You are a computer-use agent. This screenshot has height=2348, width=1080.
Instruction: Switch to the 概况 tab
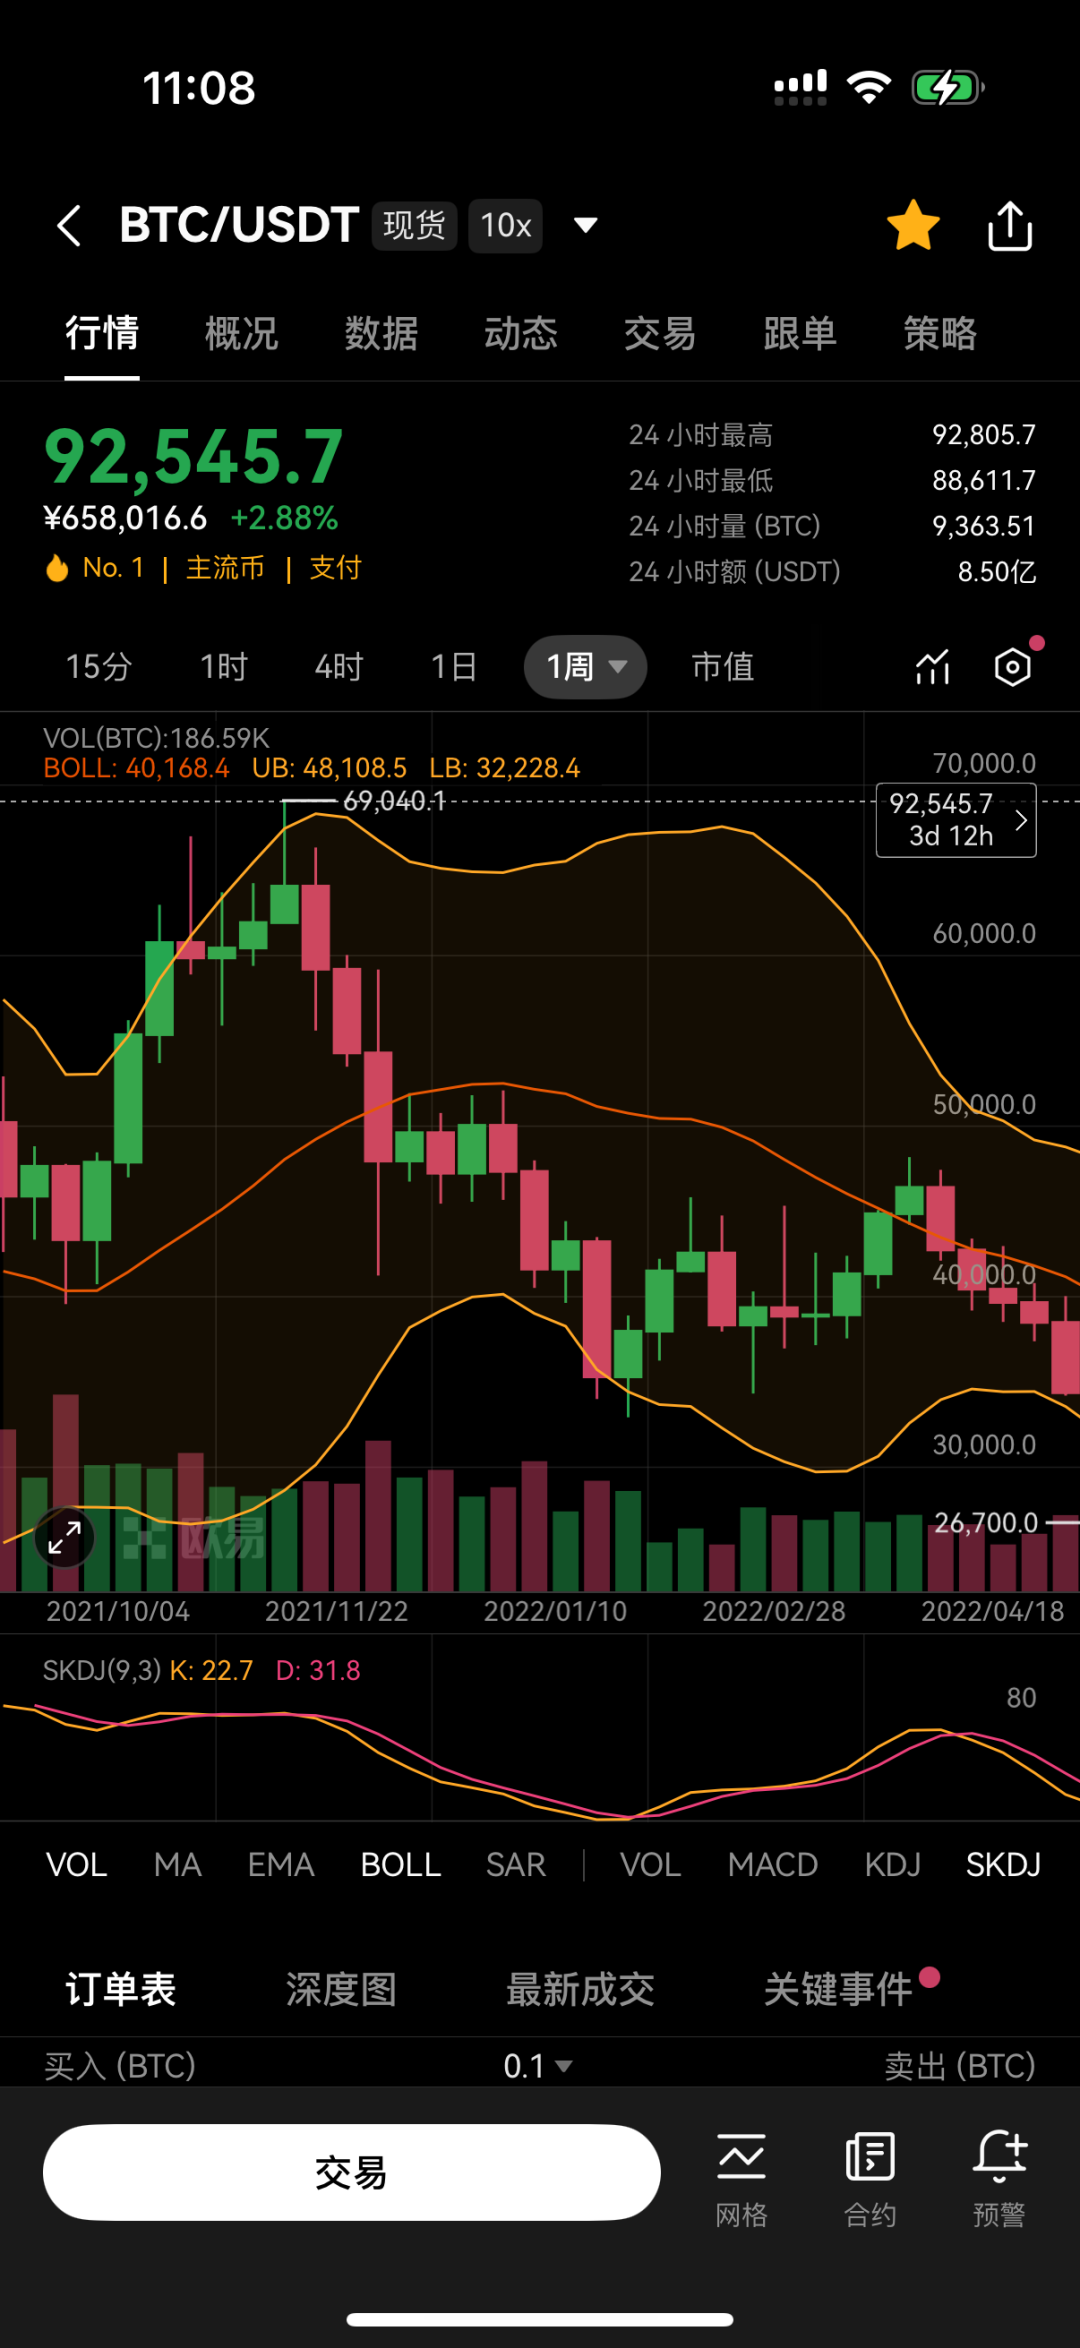point(241,333)
